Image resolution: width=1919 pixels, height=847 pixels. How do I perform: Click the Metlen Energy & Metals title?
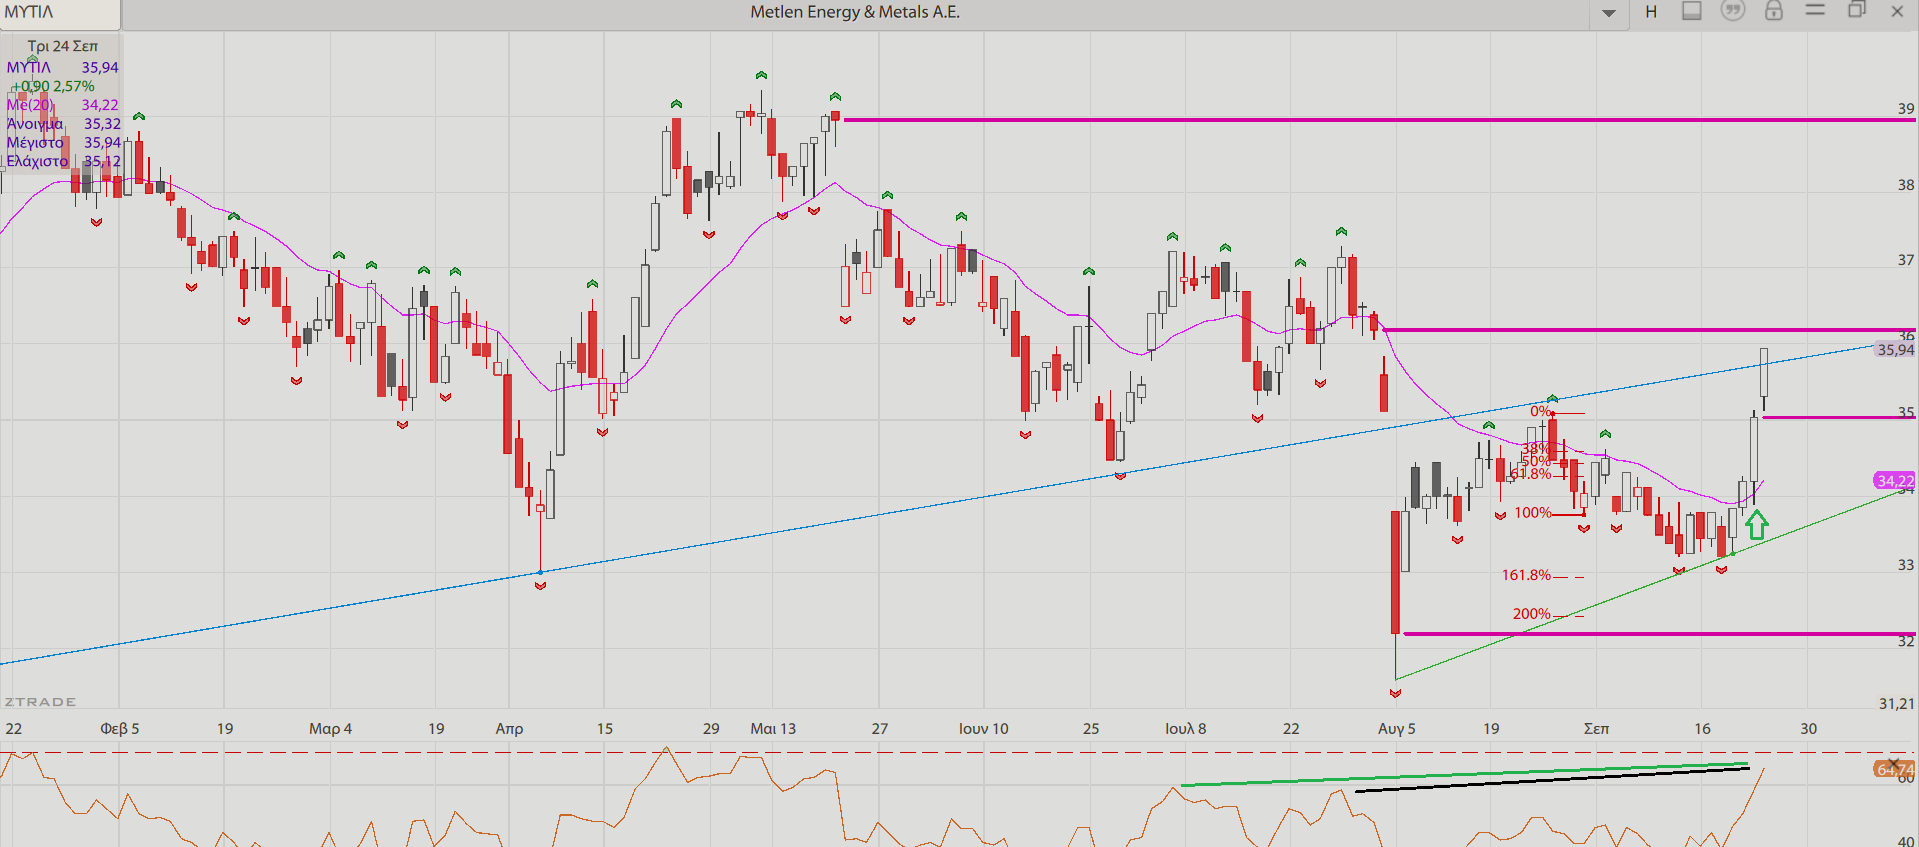[855, 12]
